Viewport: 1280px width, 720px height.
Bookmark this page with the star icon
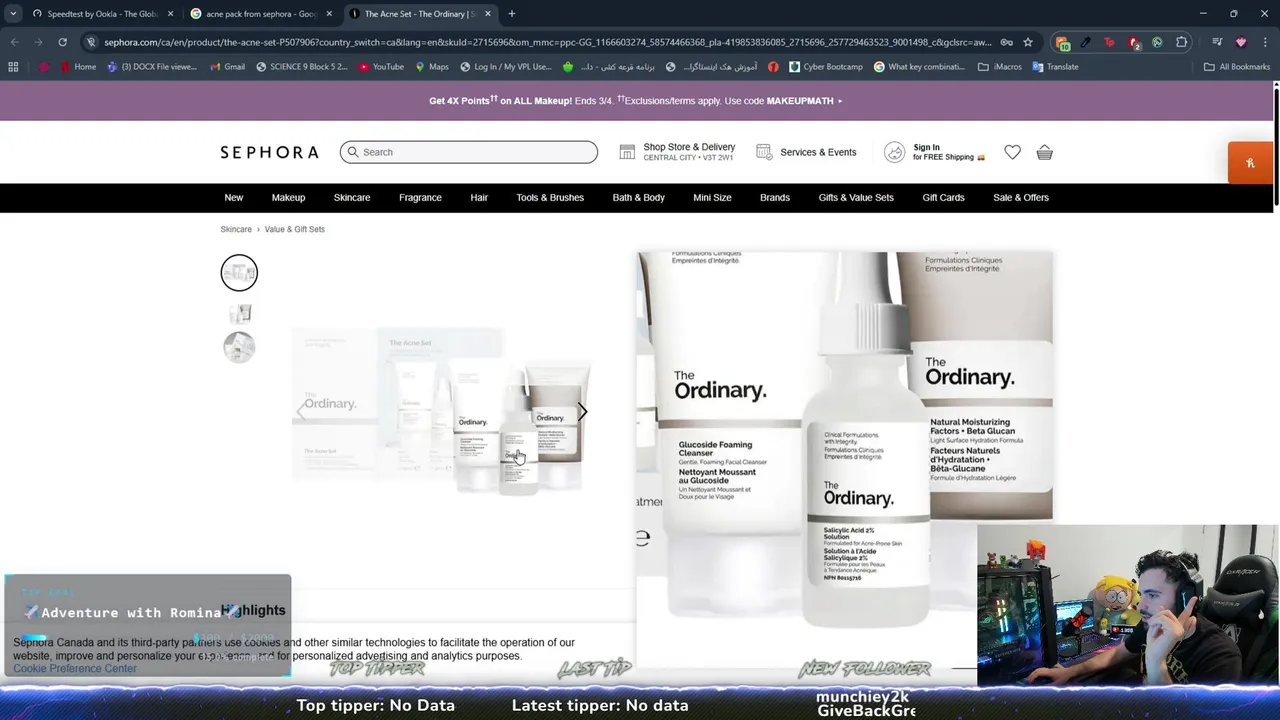coord(1027,42)
